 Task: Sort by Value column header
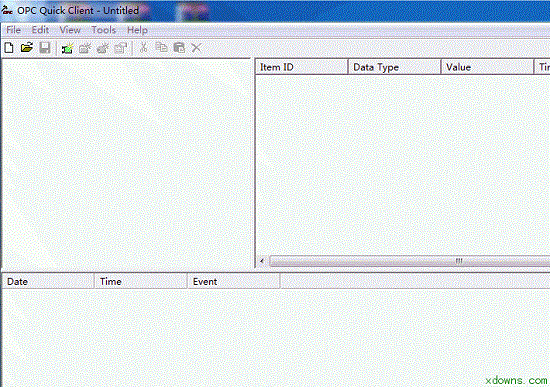[x=487, y=67]
